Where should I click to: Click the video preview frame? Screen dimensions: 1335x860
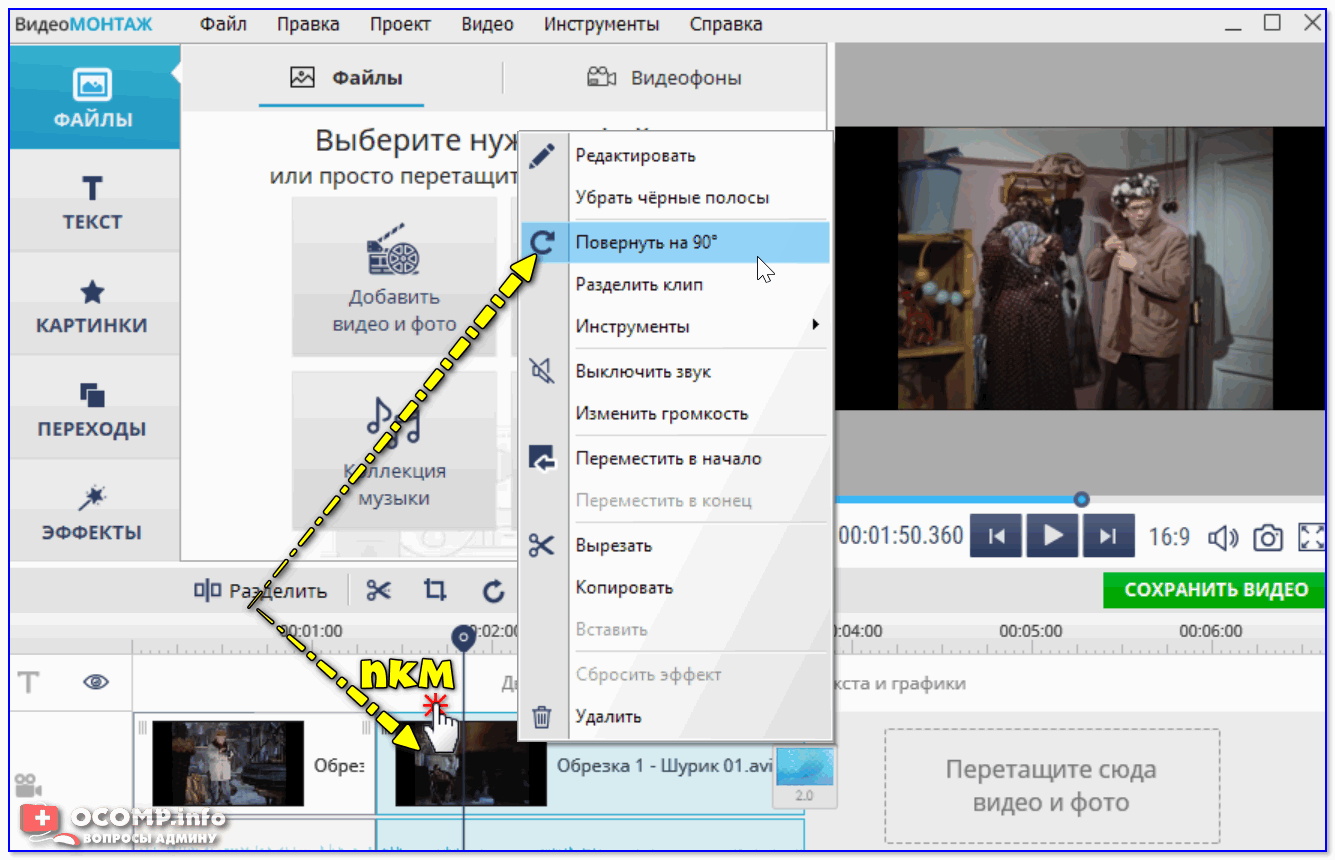tap(1080, 268)
